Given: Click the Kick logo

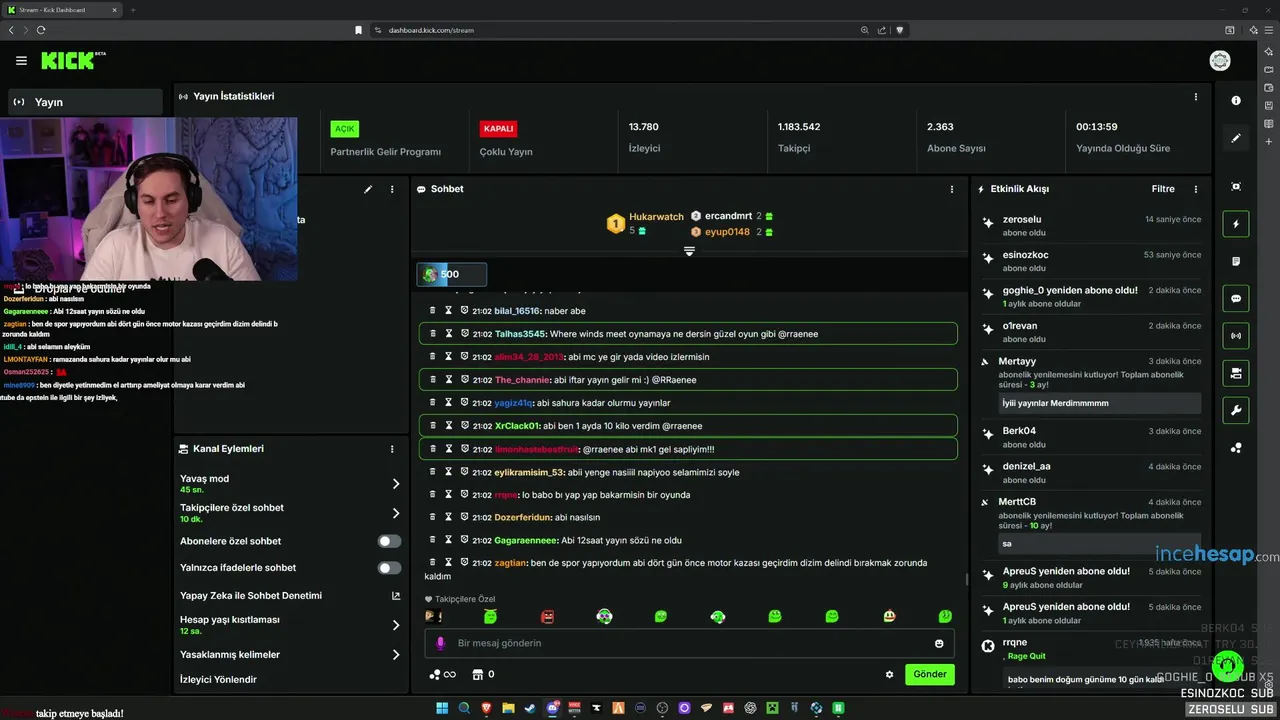Looking at the screenshot, I should click(x=73, y=61).
